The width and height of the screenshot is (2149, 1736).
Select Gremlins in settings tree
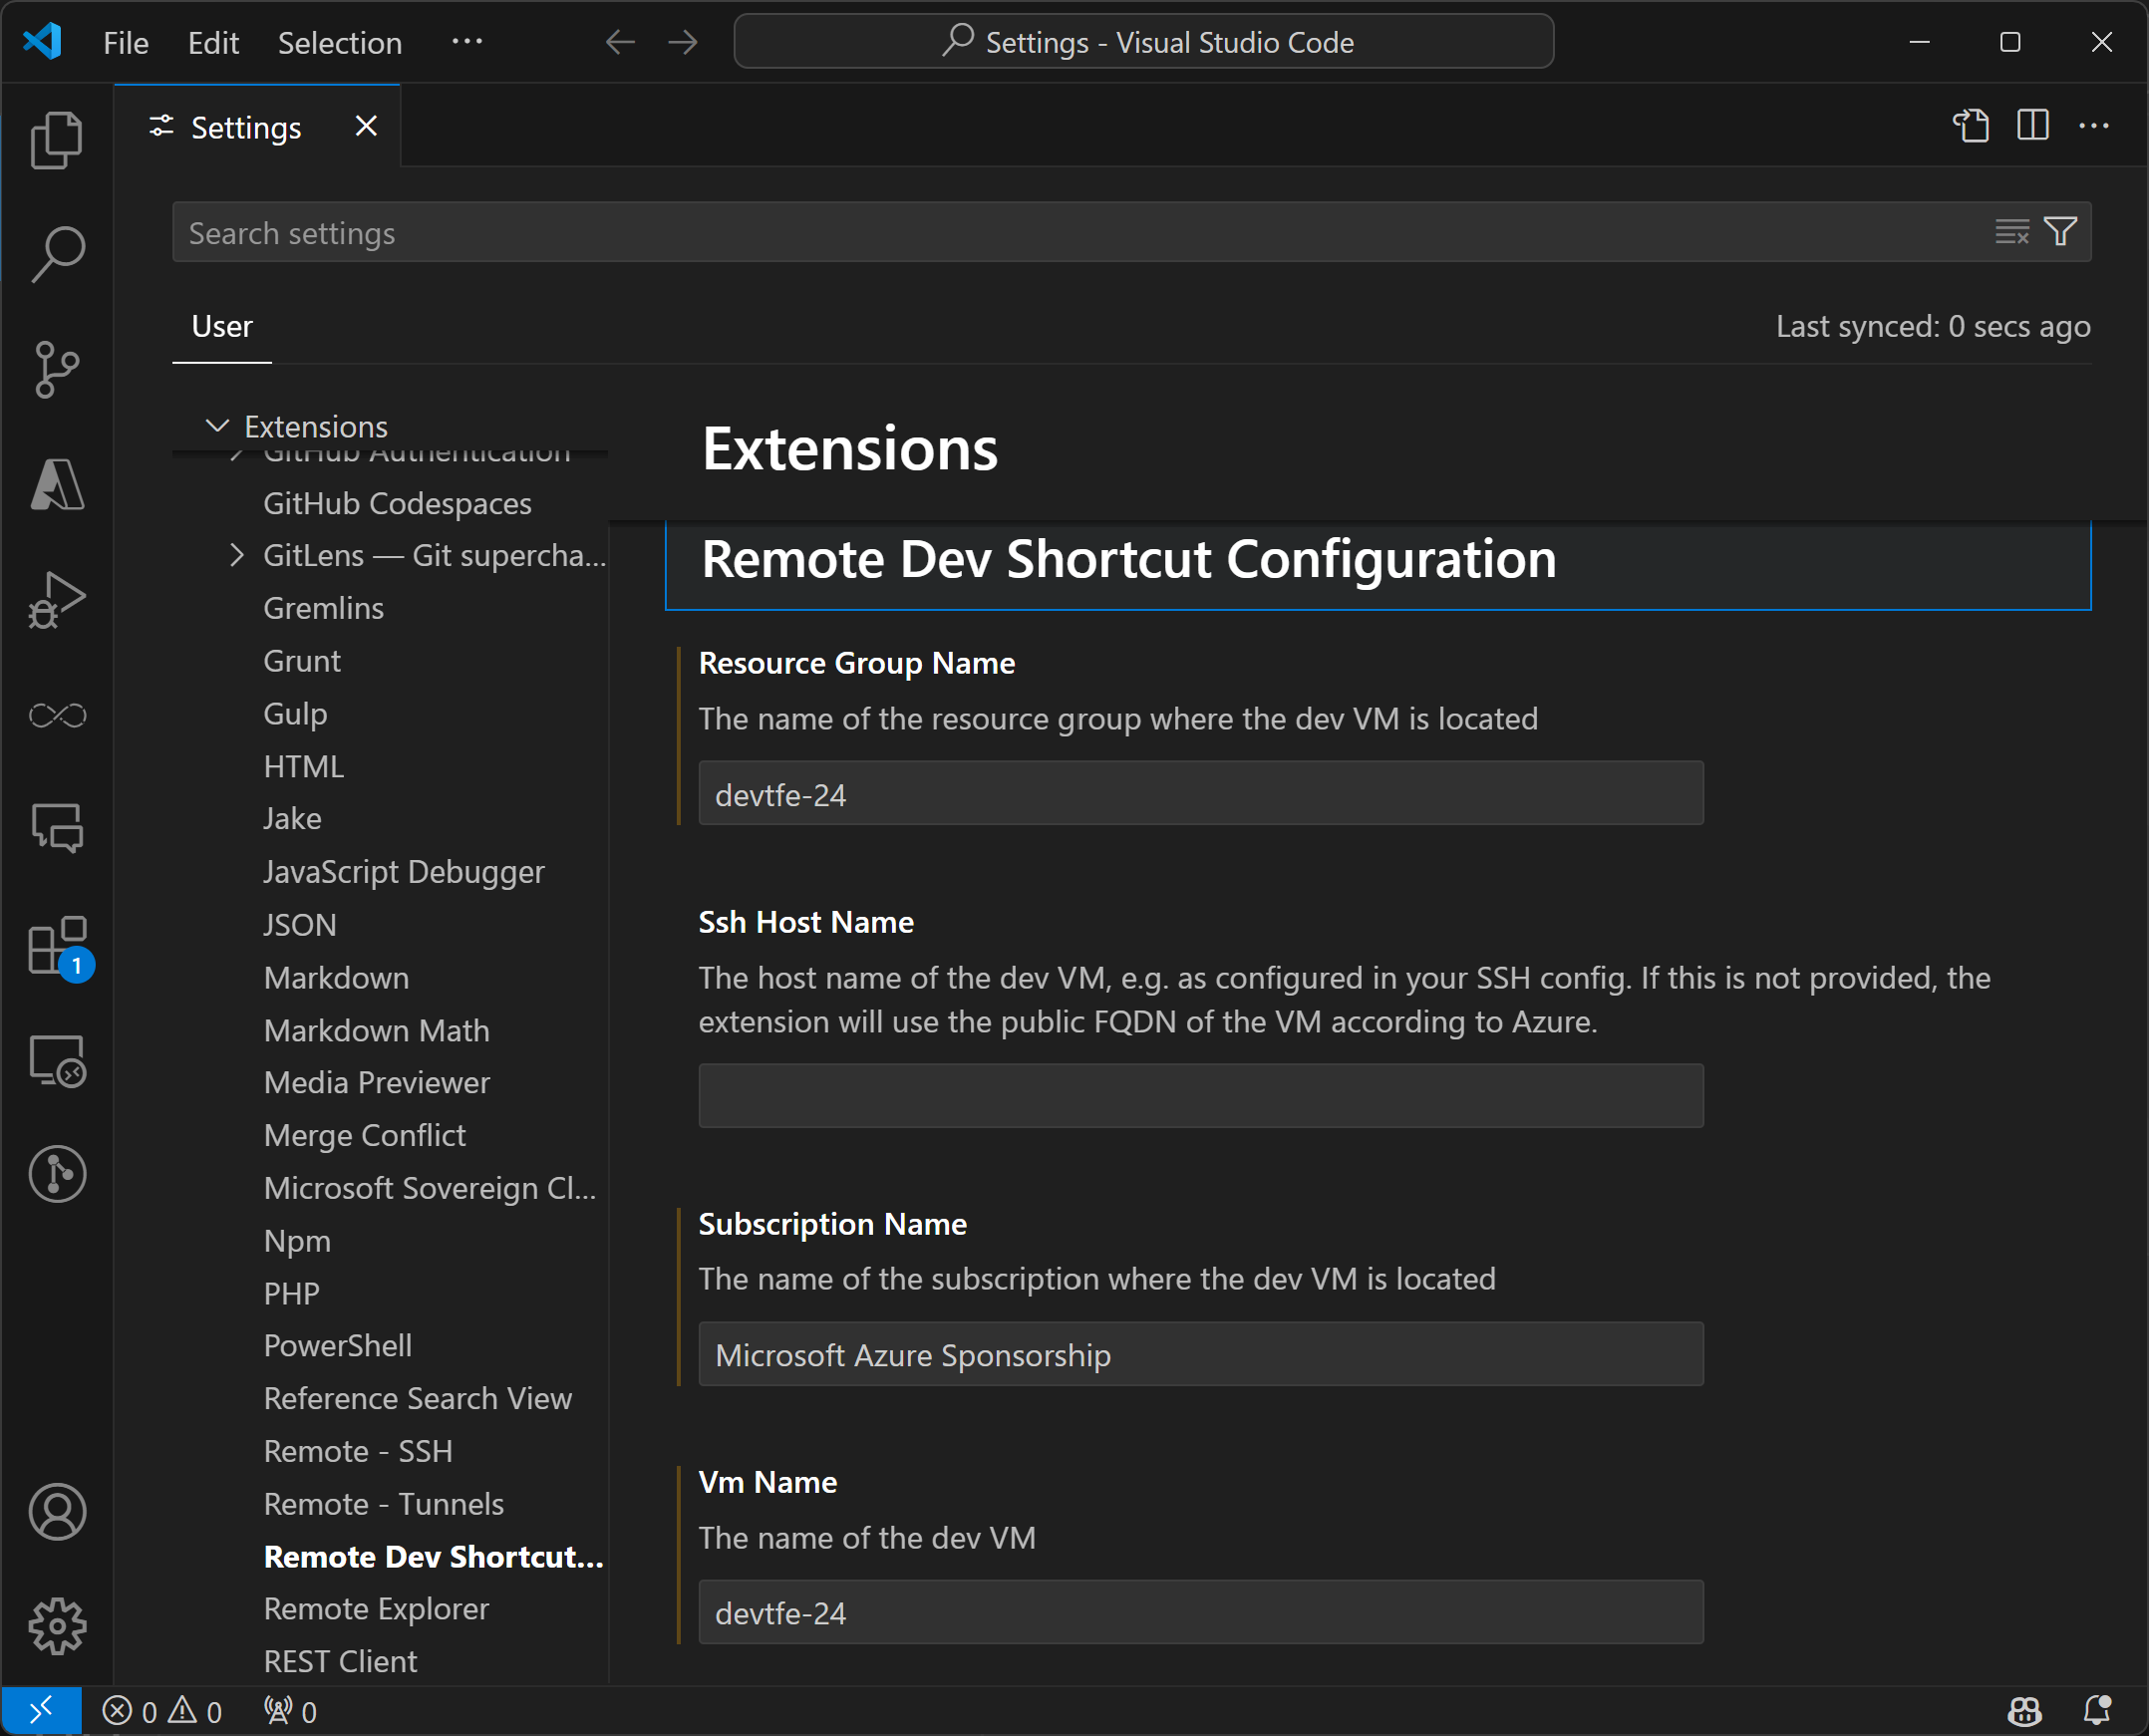coord(323,608)
